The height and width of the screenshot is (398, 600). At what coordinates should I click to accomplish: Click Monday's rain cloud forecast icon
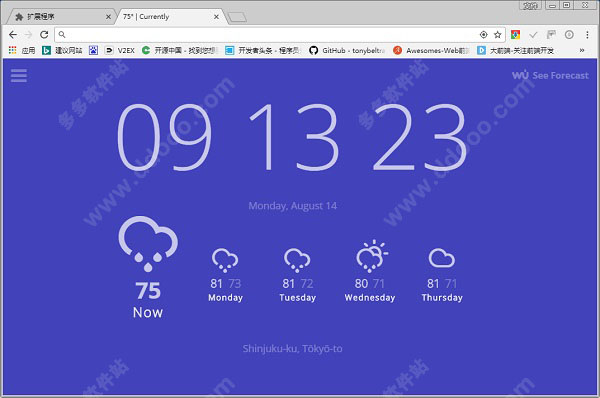(x=225, y=260)
